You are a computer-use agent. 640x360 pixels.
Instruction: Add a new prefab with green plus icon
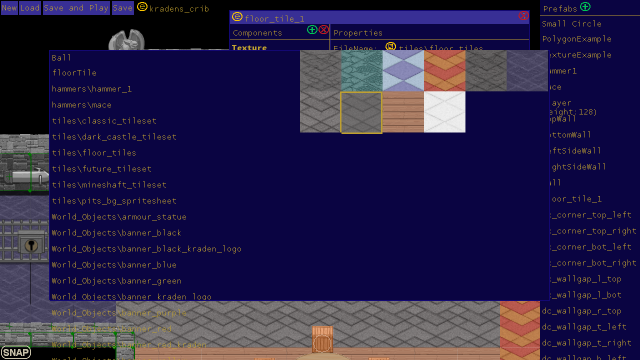point(585,7)
